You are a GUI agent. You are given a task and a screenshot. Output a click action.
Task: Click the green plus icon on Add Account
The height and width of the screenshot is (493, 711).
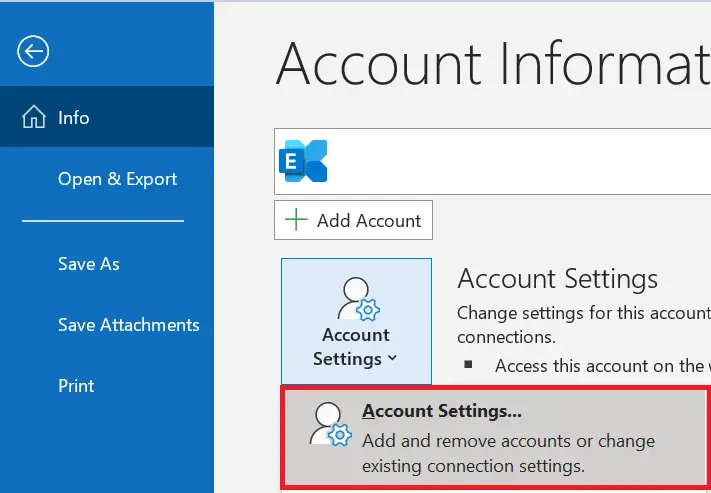click(296, 220)
